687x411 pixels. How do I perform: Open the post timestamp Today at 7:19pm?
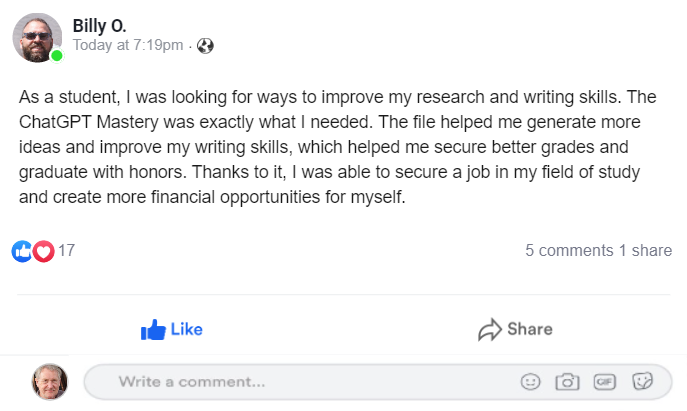click(128, 45)
